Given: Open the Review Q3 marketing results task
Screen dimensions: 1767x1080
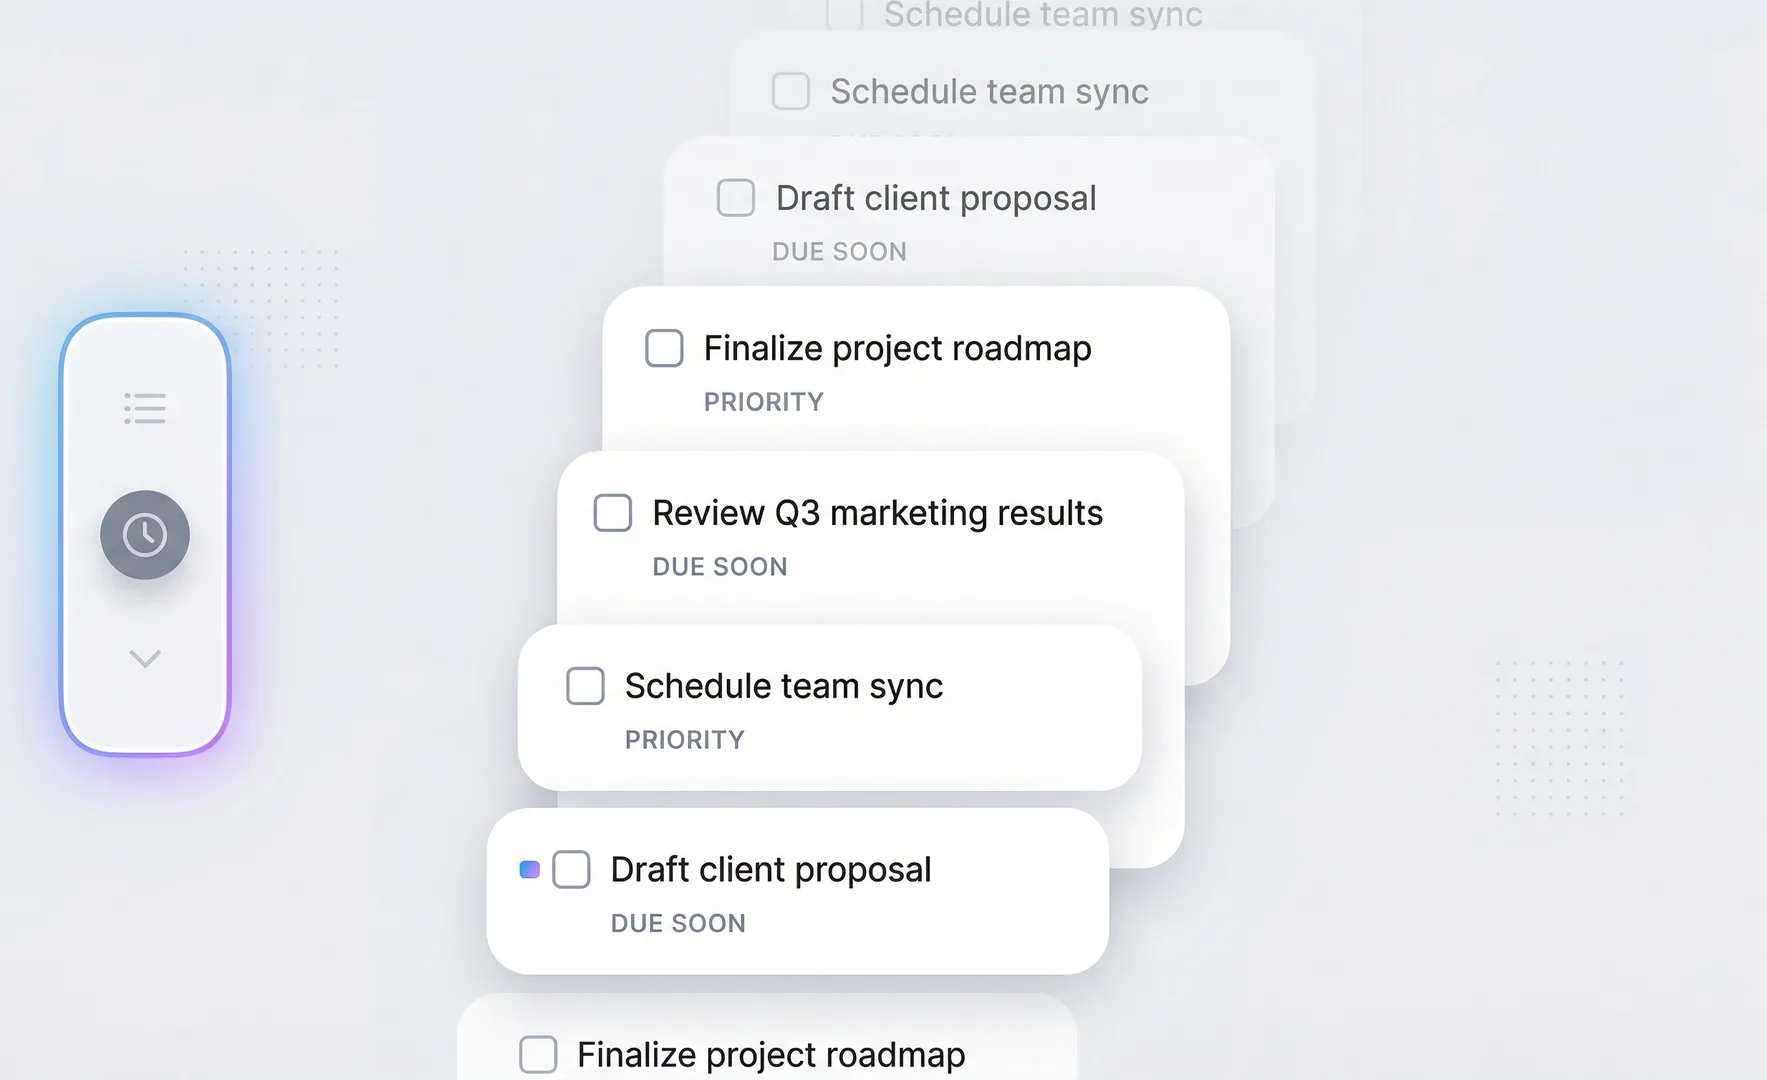Looking at the screenshot, I should pos(877,513).
